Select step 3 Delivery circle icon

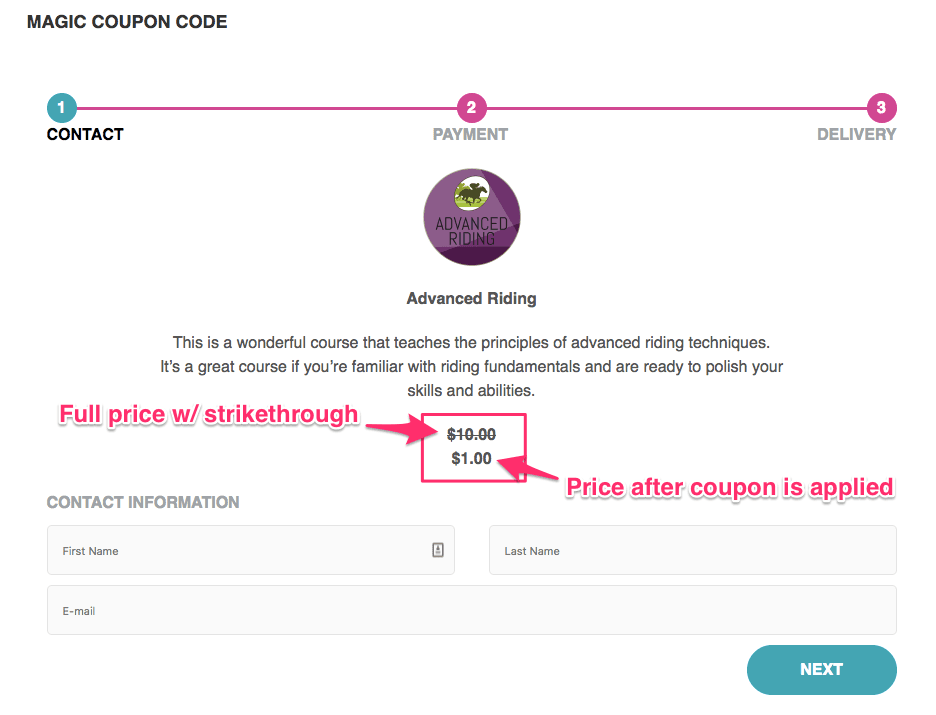[x=882, y=108]
